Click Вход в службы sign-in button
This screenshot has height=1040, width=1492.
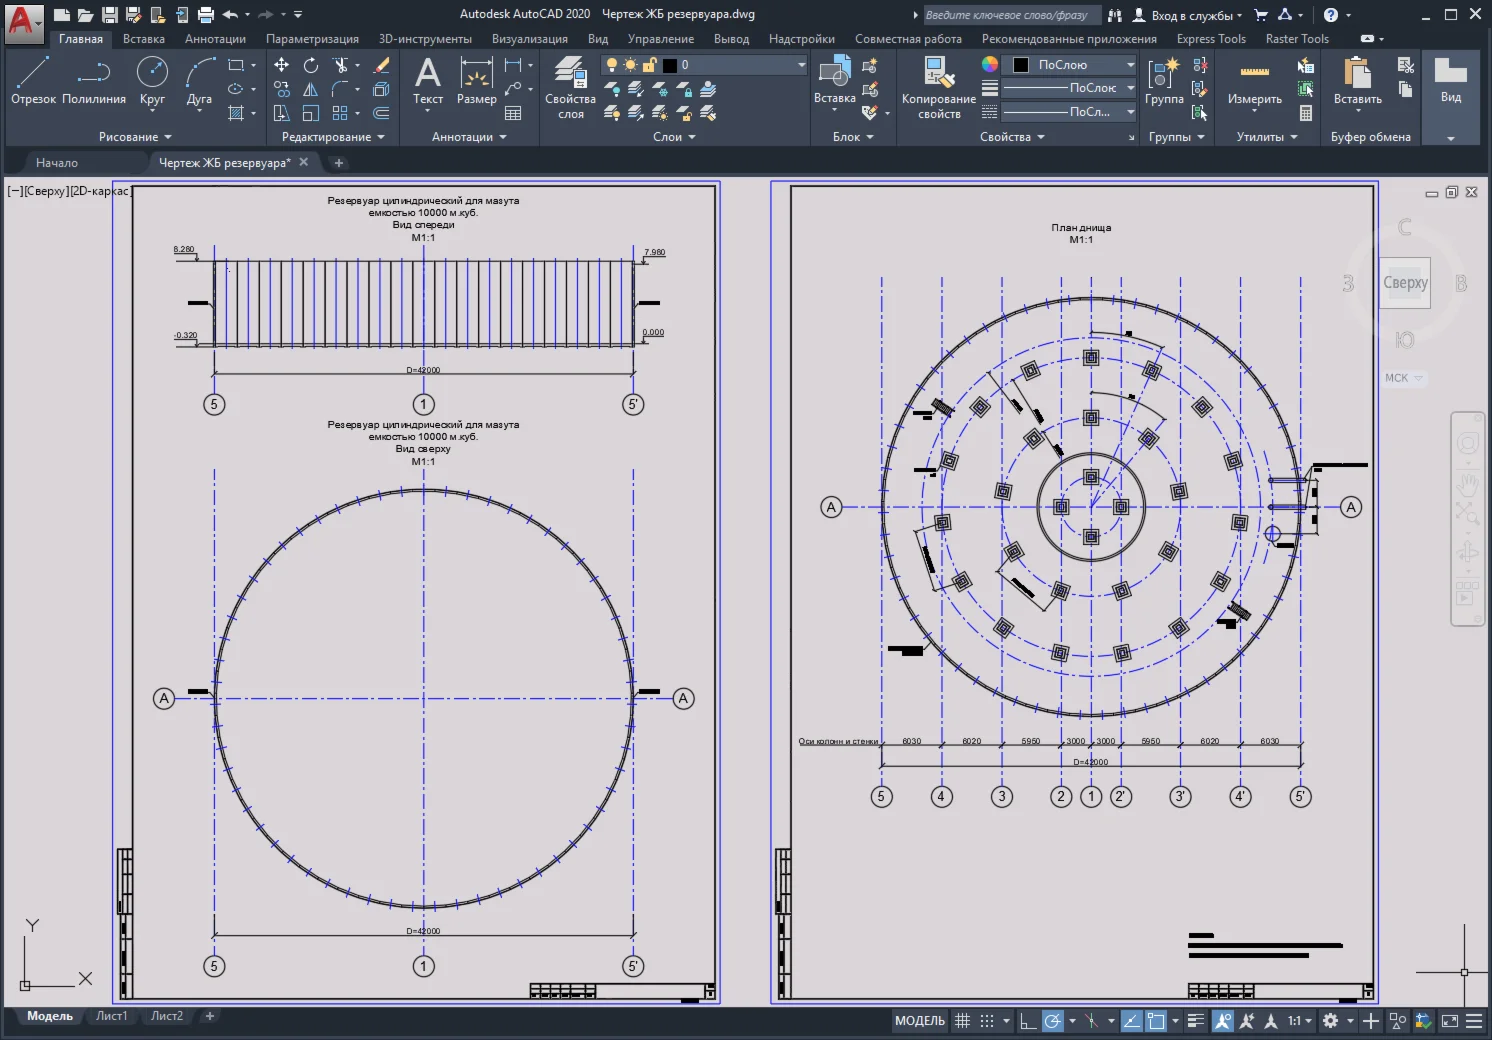[x=1190, y=15]
